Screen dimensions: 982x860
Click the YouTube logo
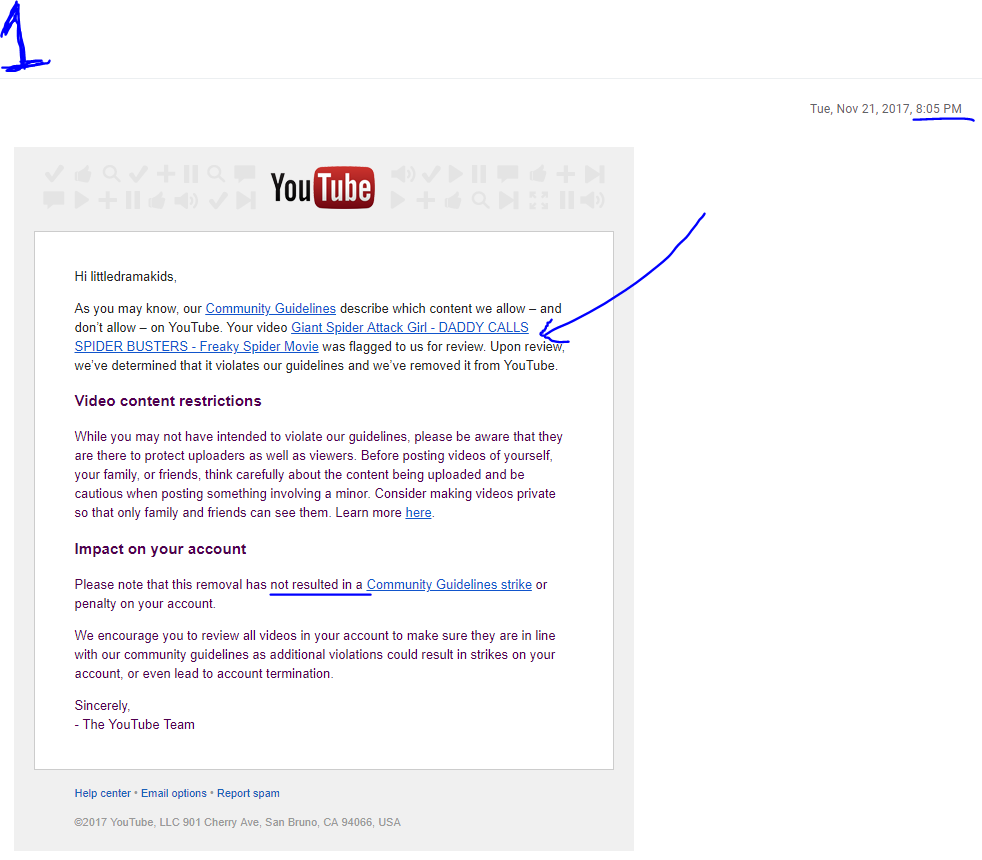(323, 187)
